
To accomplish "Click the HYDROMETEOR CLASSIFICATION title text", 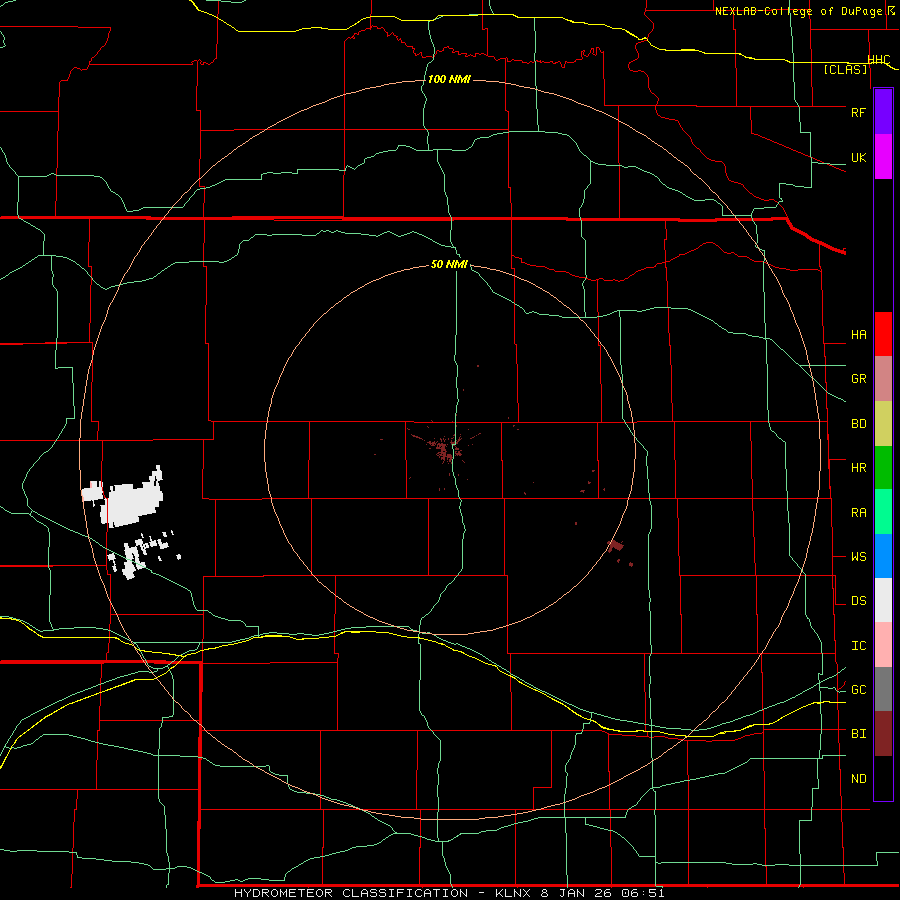I will (x=351, y=893).
